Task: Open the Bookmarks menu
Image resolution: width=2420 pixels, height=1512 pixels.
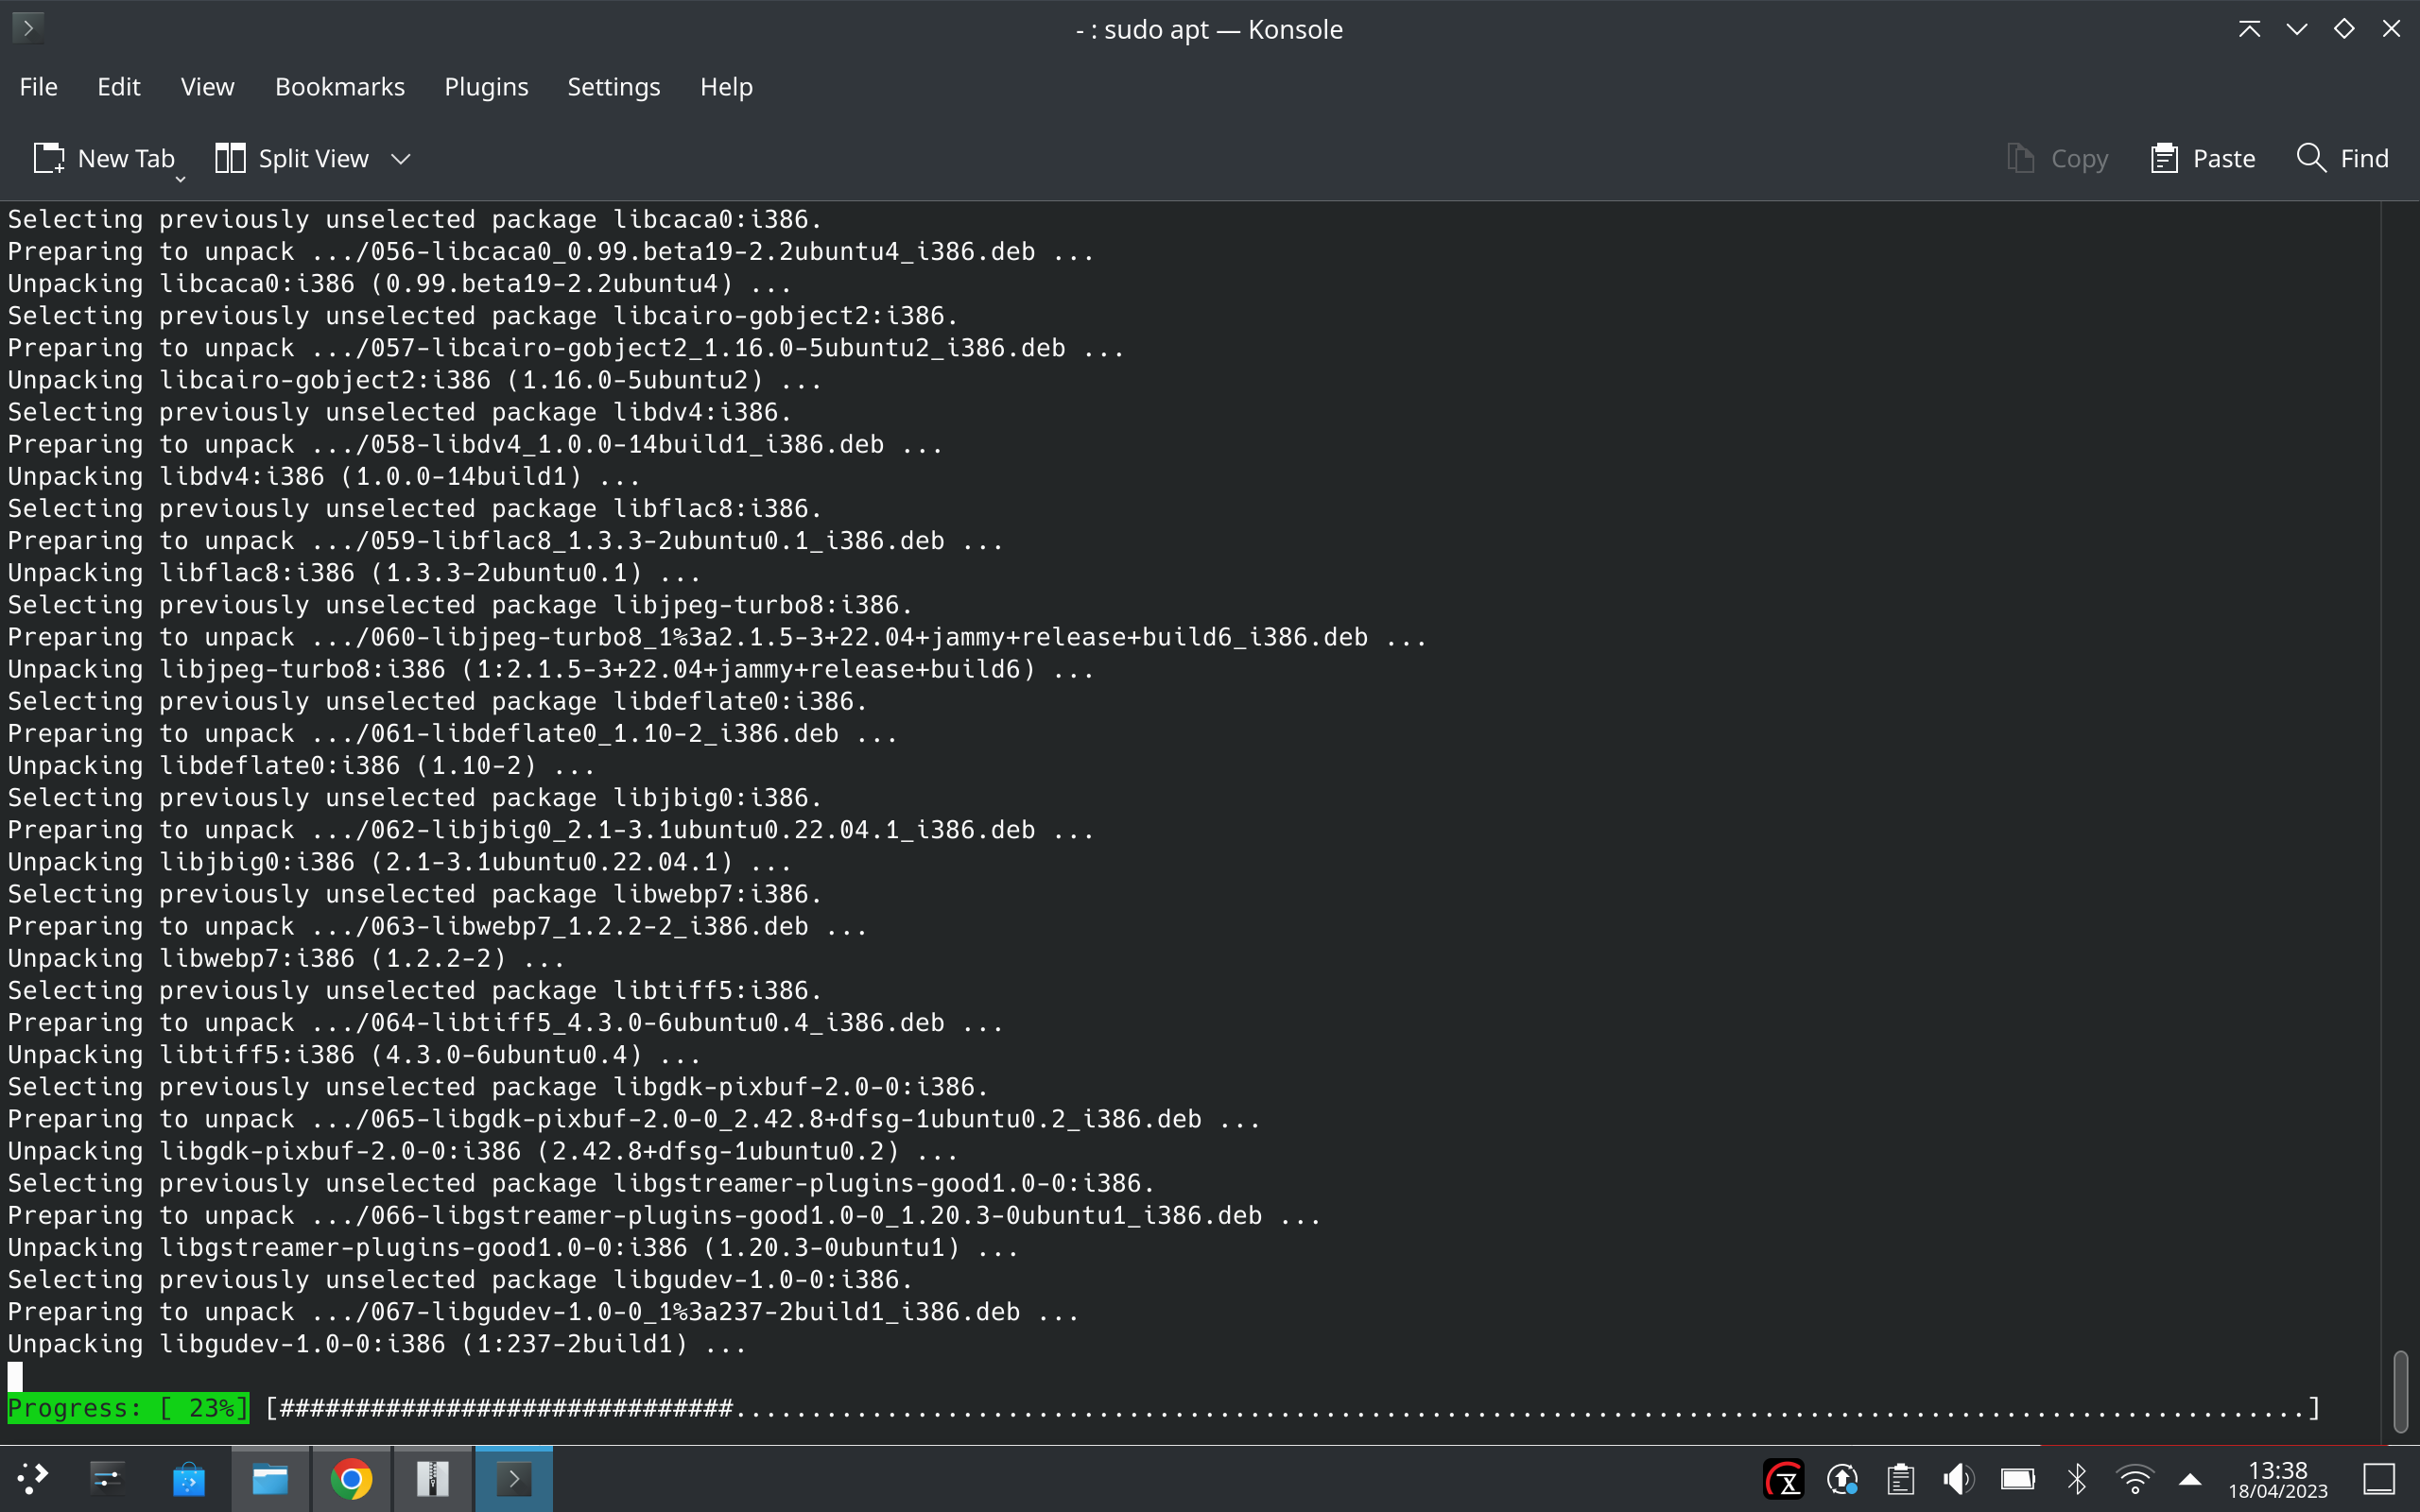Action: (339, 87)
